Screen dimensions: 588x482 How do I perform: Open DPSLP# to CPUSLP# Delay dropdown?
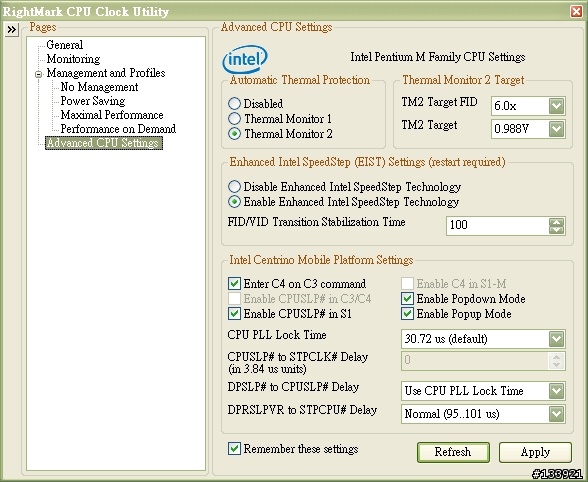point(556,391)
